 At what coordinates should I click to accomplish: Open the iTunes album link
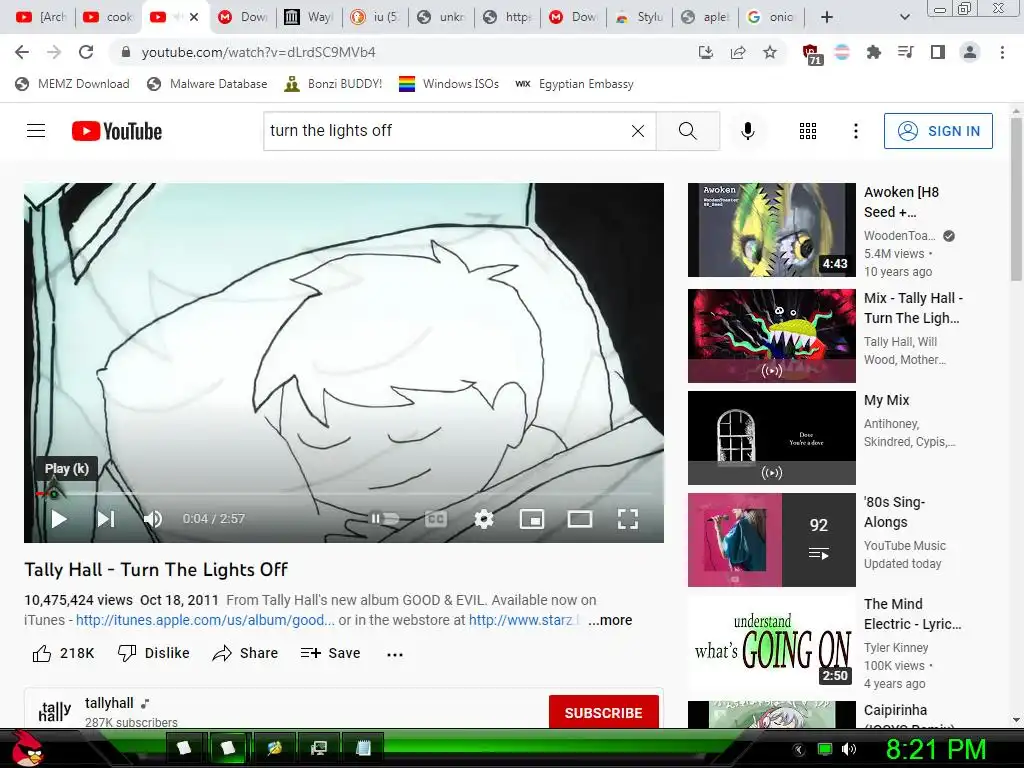coord(205,620)
